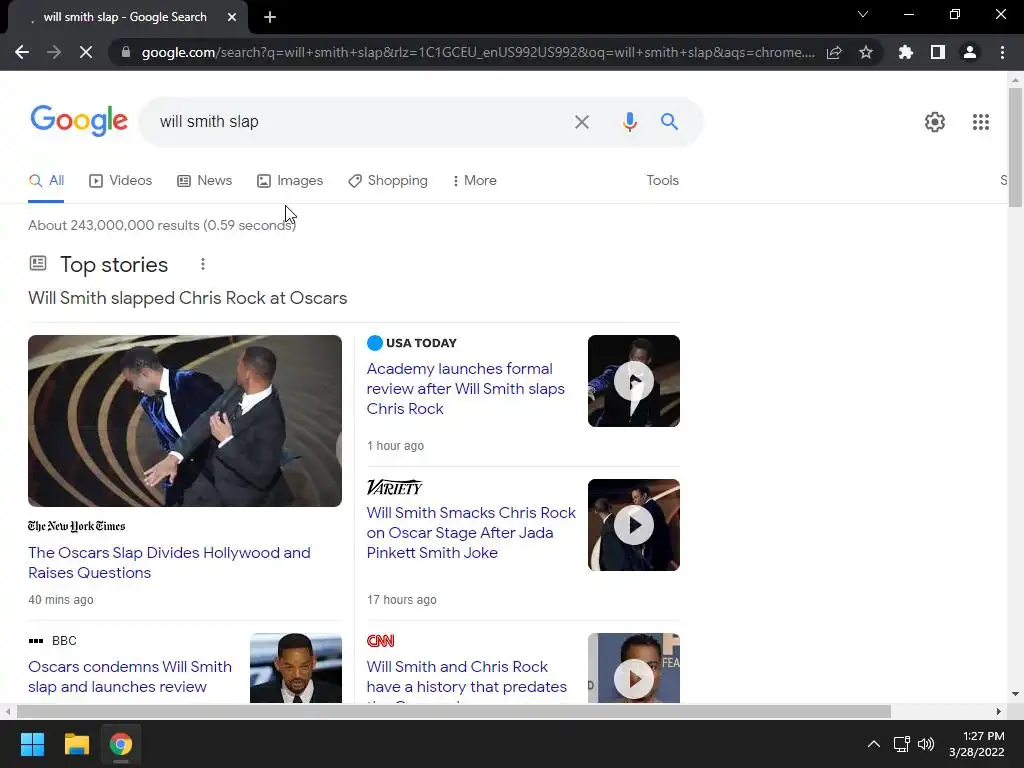The image size is (1024, 768).
Task: Click the scroll right arrow
Action: 998,711
